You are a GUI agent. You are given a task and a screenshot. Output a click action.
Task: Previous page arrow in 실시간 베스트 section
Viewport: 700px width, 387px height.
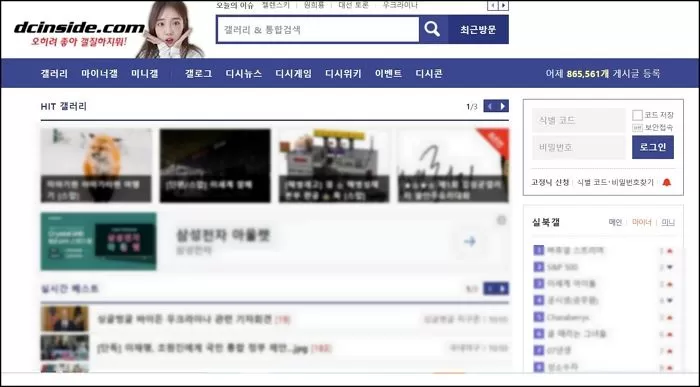[490, 289]
